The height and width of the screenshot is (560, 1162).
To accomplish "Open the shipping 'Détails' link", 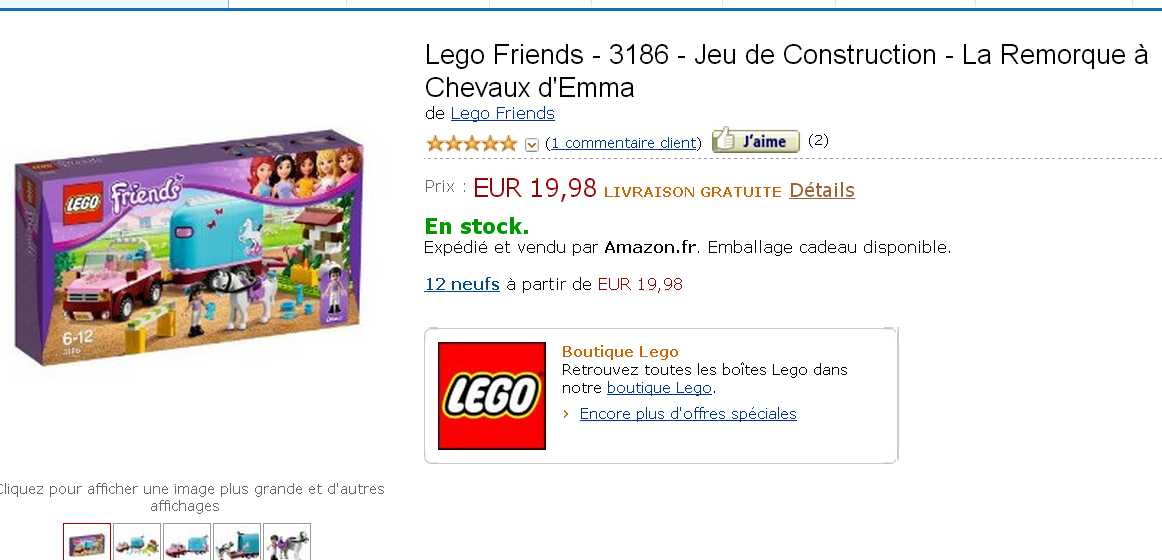I will pyautogui.click(x=821, y=190).
